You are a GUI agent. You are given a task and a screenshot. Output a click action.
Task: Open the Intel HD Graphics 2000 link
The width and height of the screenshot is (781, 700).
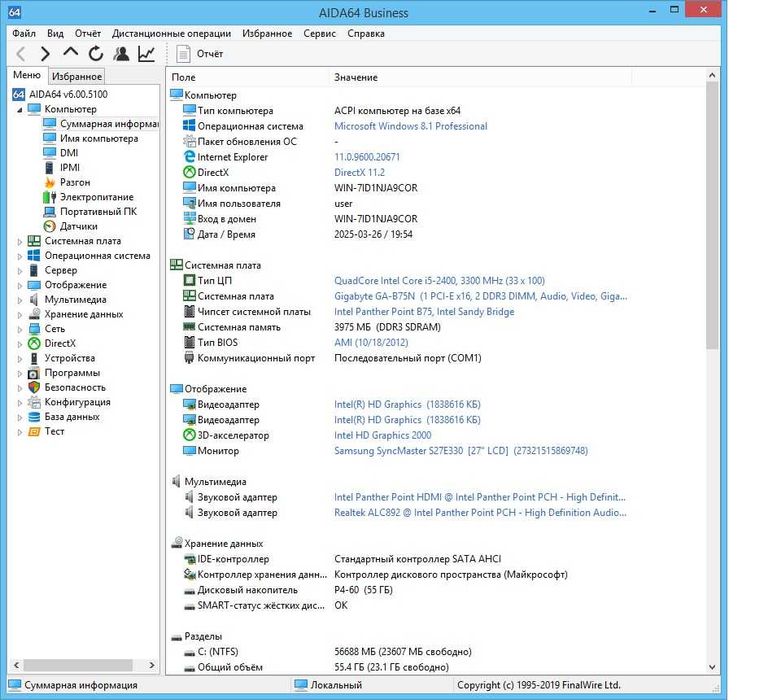click(x=383, y=435)
